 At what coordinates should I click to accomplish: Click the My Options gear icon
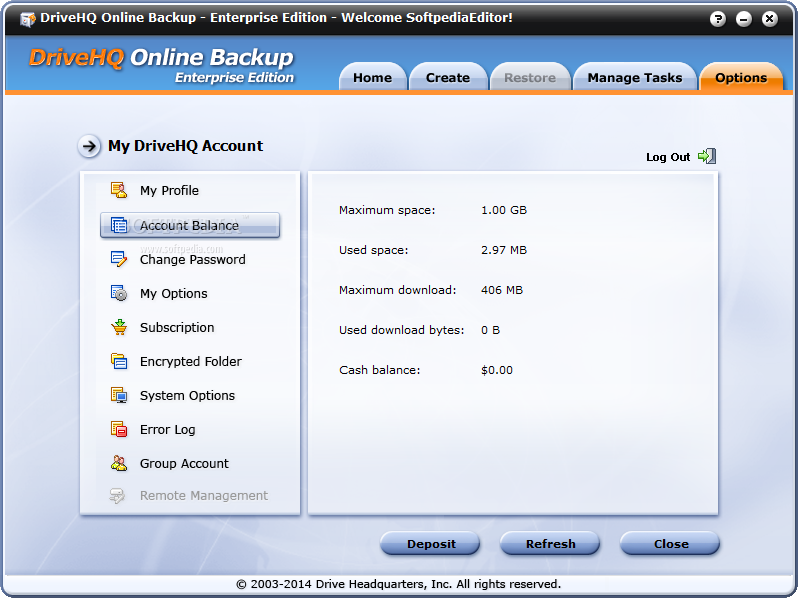119,293
